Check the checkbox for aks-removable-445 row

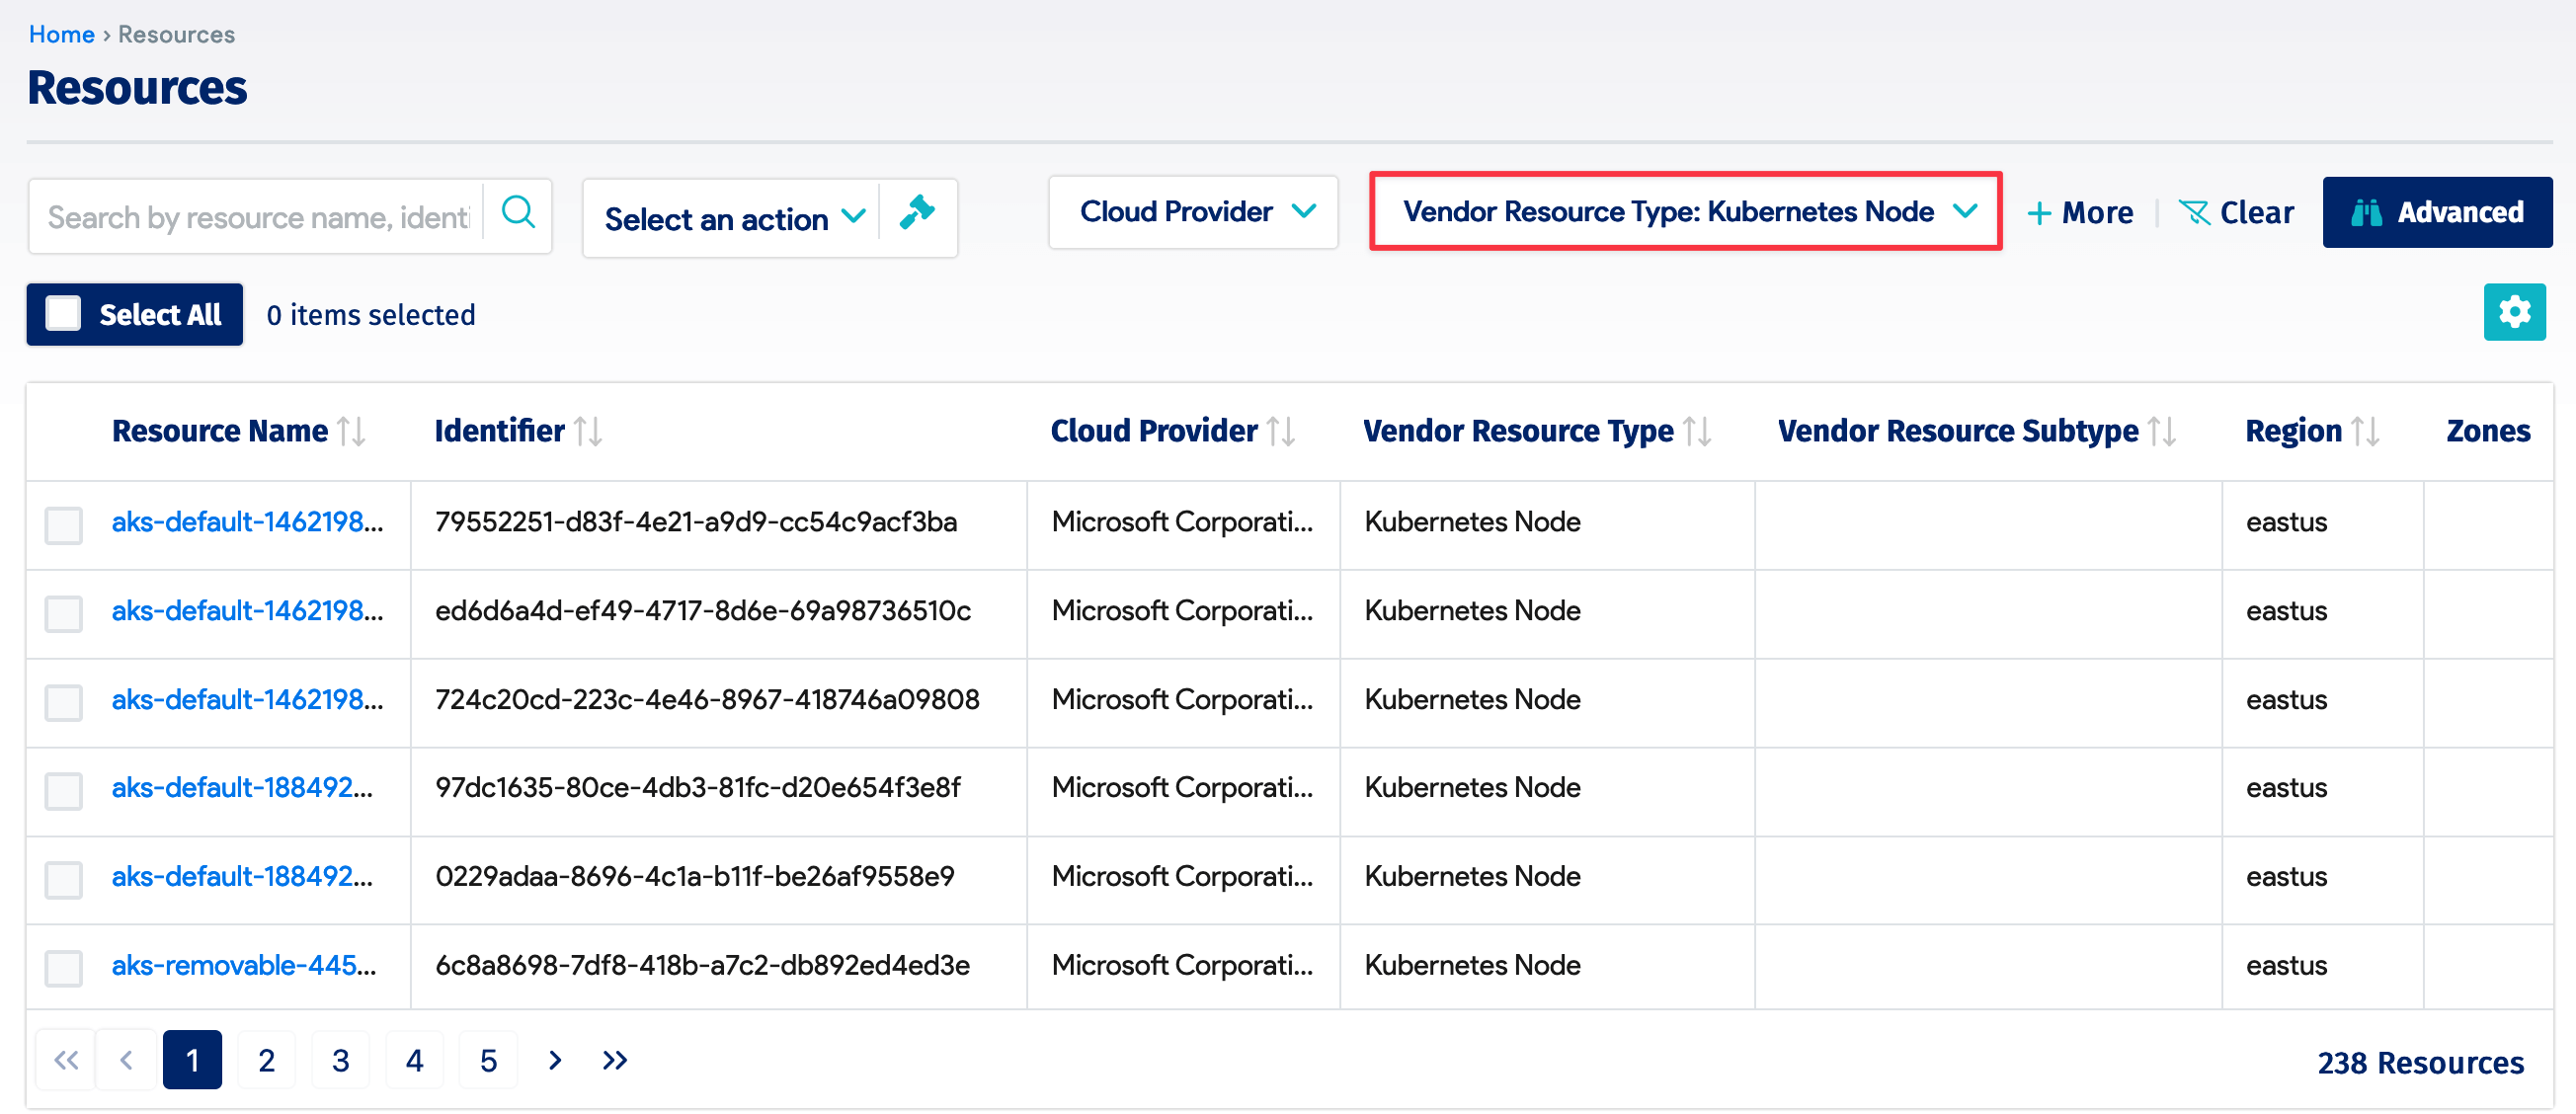63,967
